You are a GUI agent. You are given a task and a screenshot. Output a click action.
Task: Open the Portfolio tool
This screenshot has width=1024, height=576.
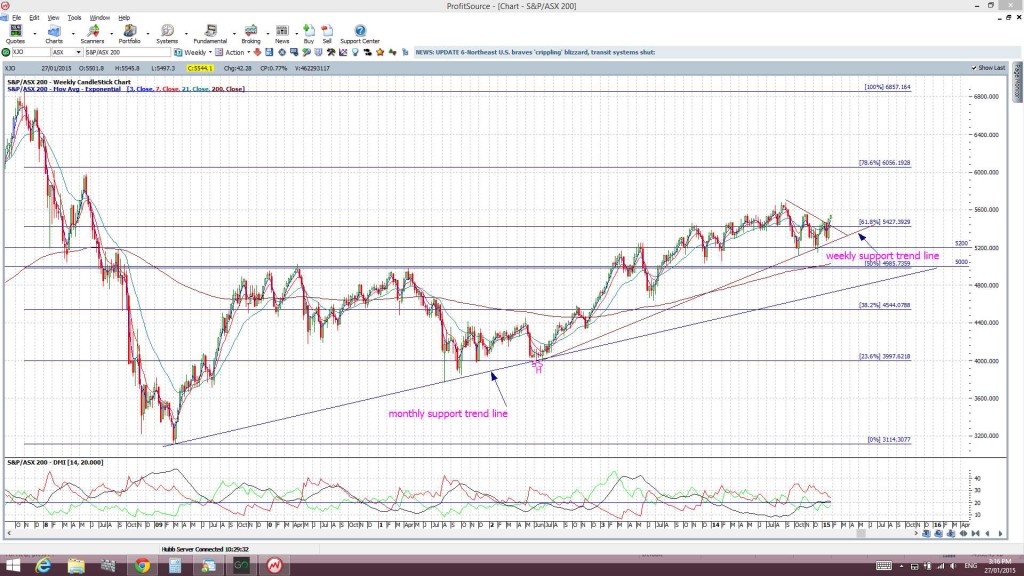pos(129,34)
